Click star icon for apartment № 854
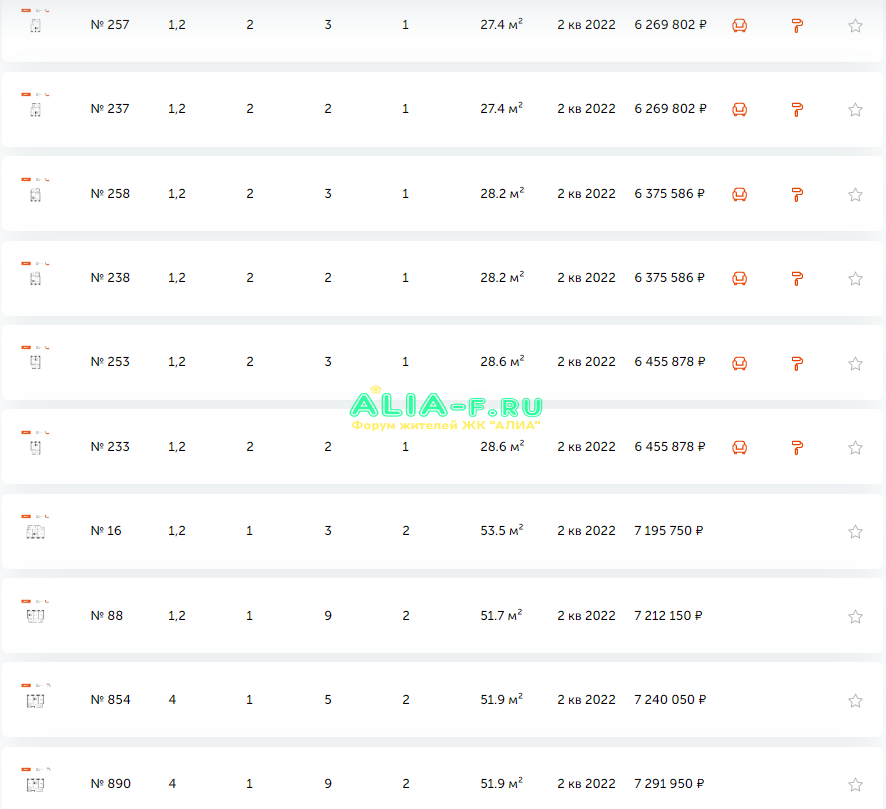Viewport: 886px width, 809px height. coord(855,701)
